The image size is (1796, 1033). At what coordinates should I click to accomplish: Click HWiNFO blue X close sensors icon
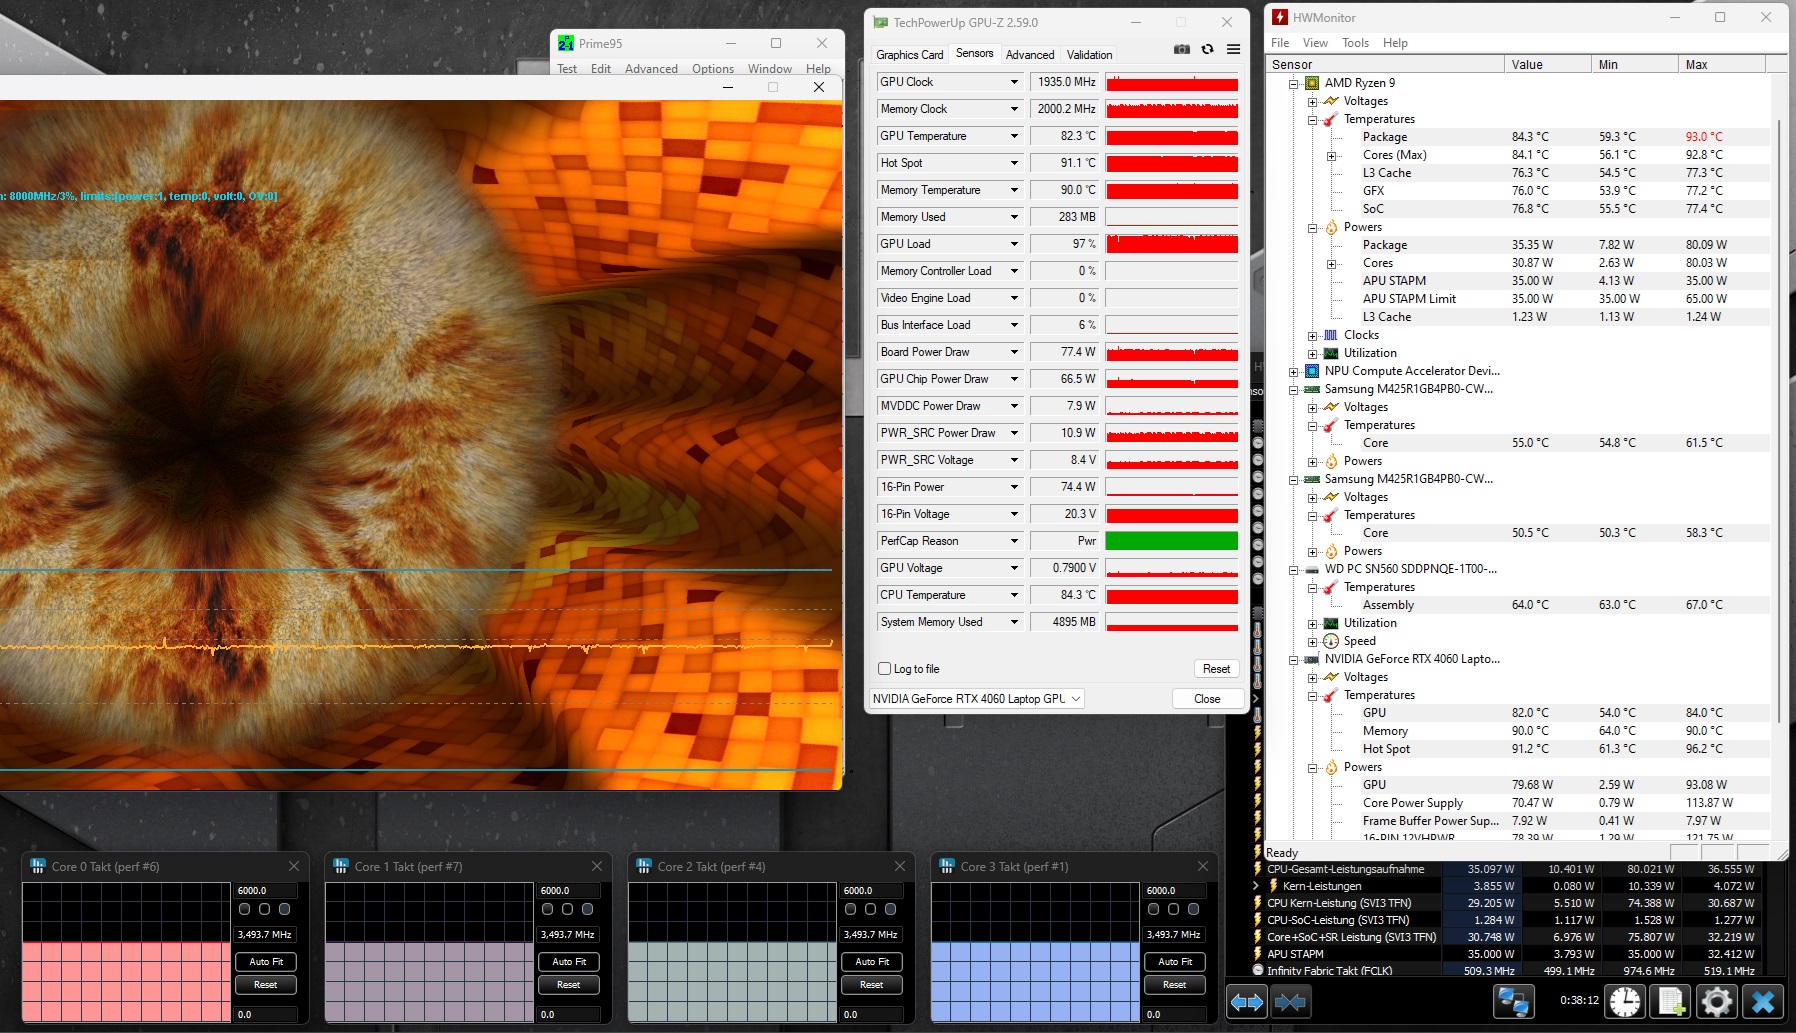1763,1001
